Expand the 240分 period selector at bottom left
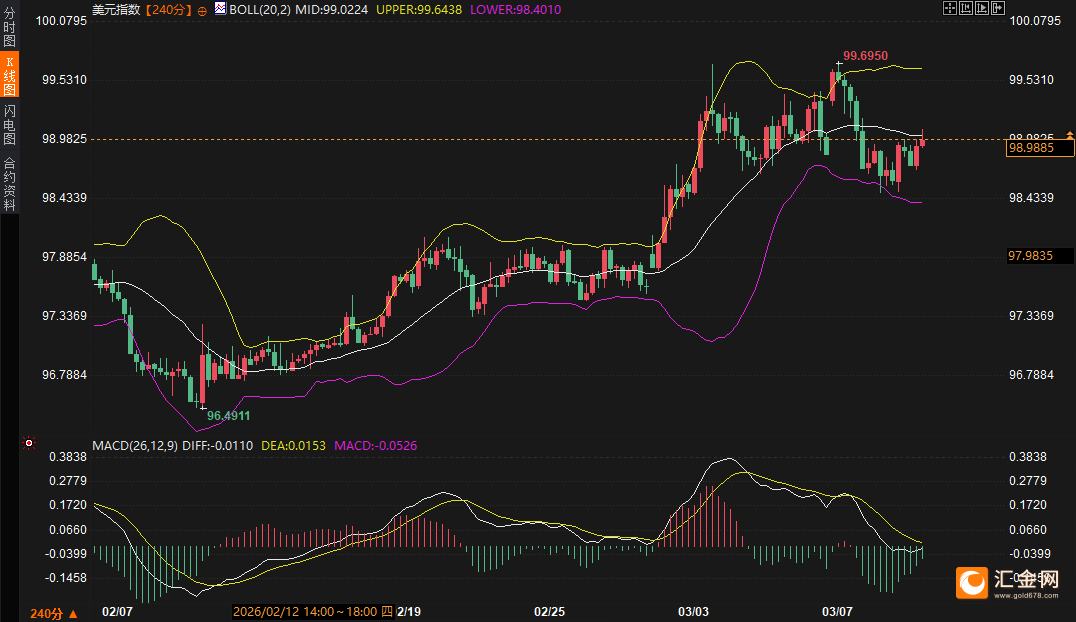The image size is (1076, 622). 52,613
